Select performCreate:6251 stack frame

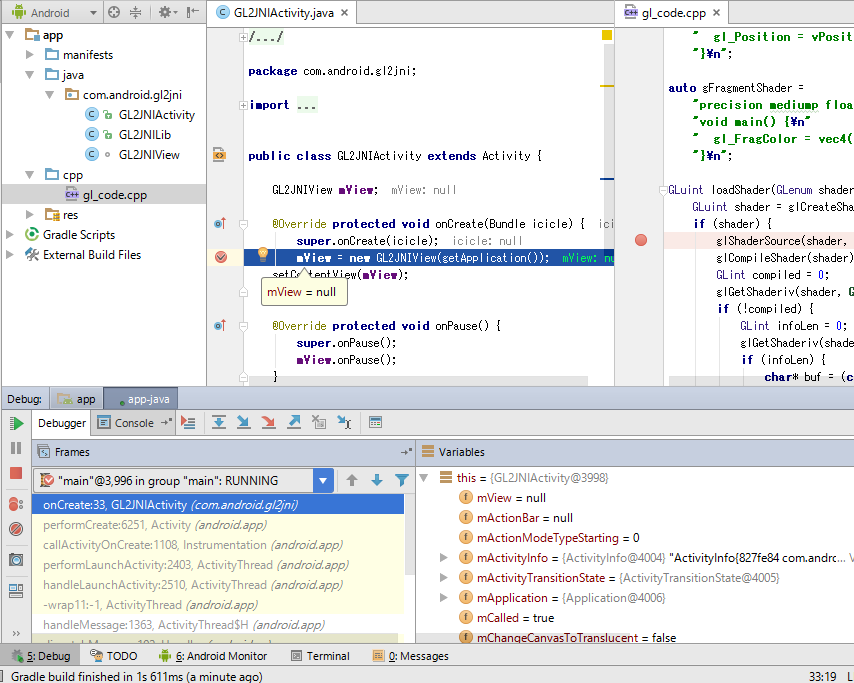(218, 525)
